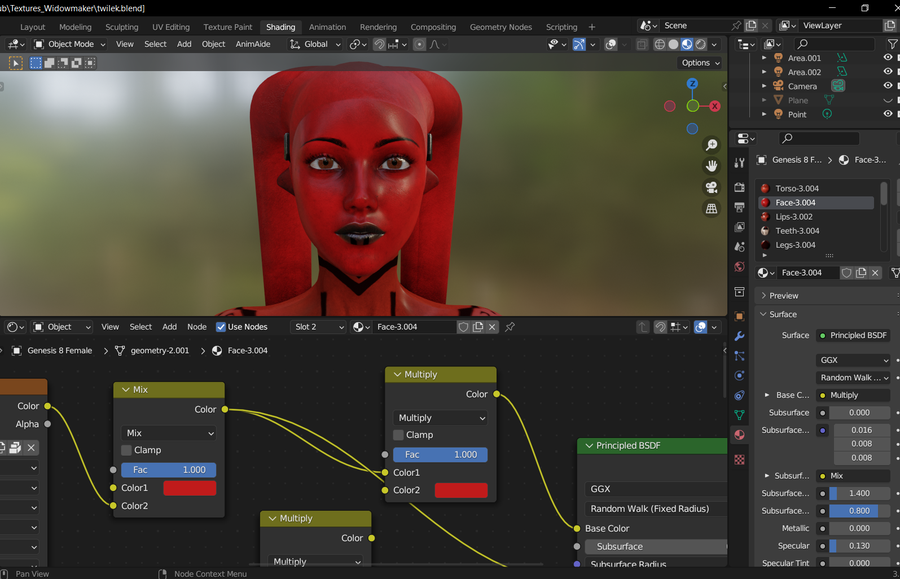Screen dimensions: 900x579
Task: Toggle viewport gizmos icon
Action: pyautogui.click(x=579, y=44)
